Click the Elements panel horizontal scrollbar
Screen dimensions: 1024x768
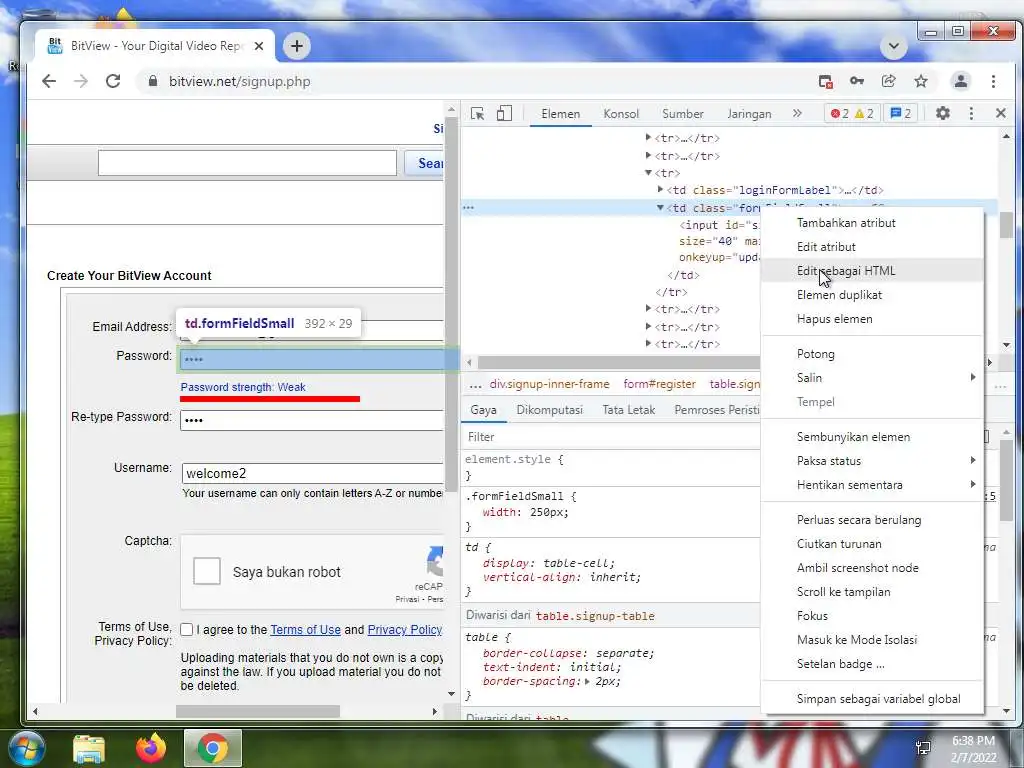(618, 362)
